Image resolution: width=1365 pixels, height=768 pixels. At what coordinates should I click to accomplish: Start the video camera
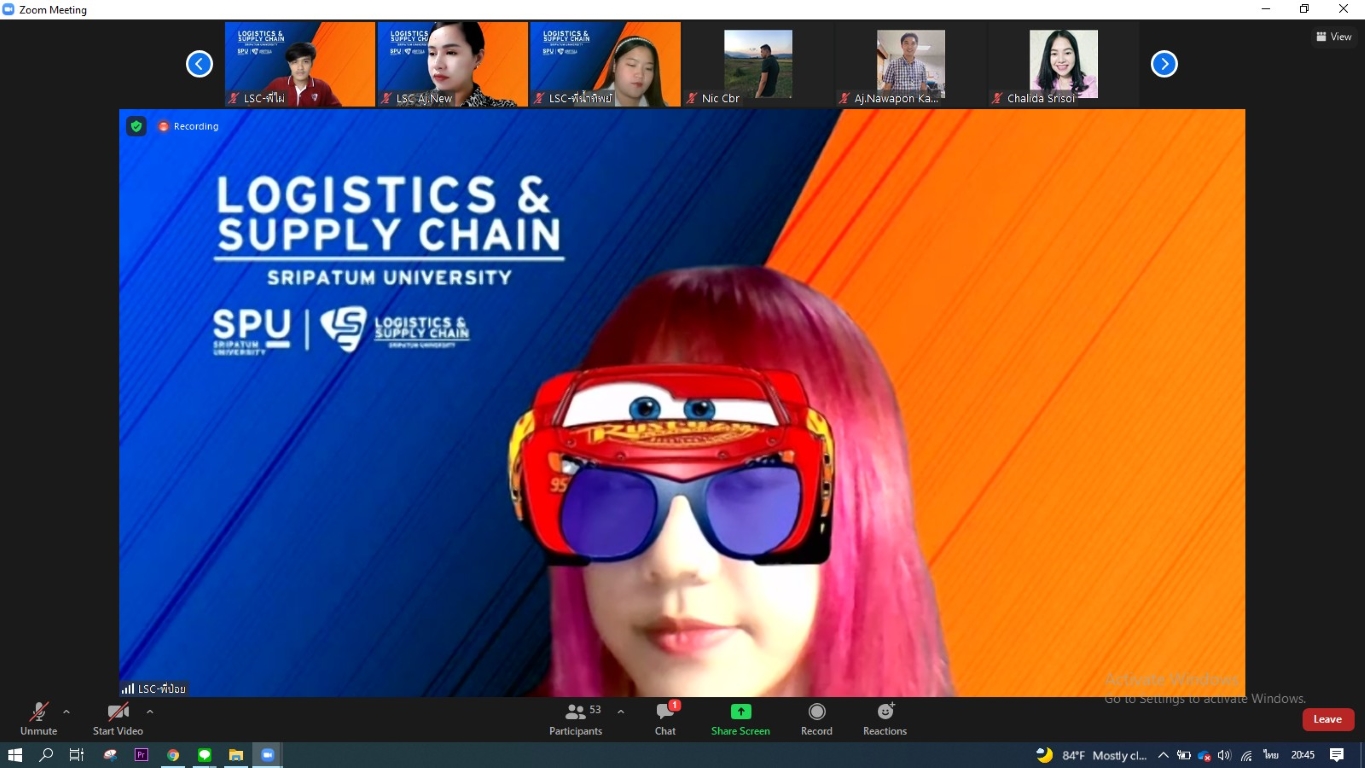(x=118, y=719)
